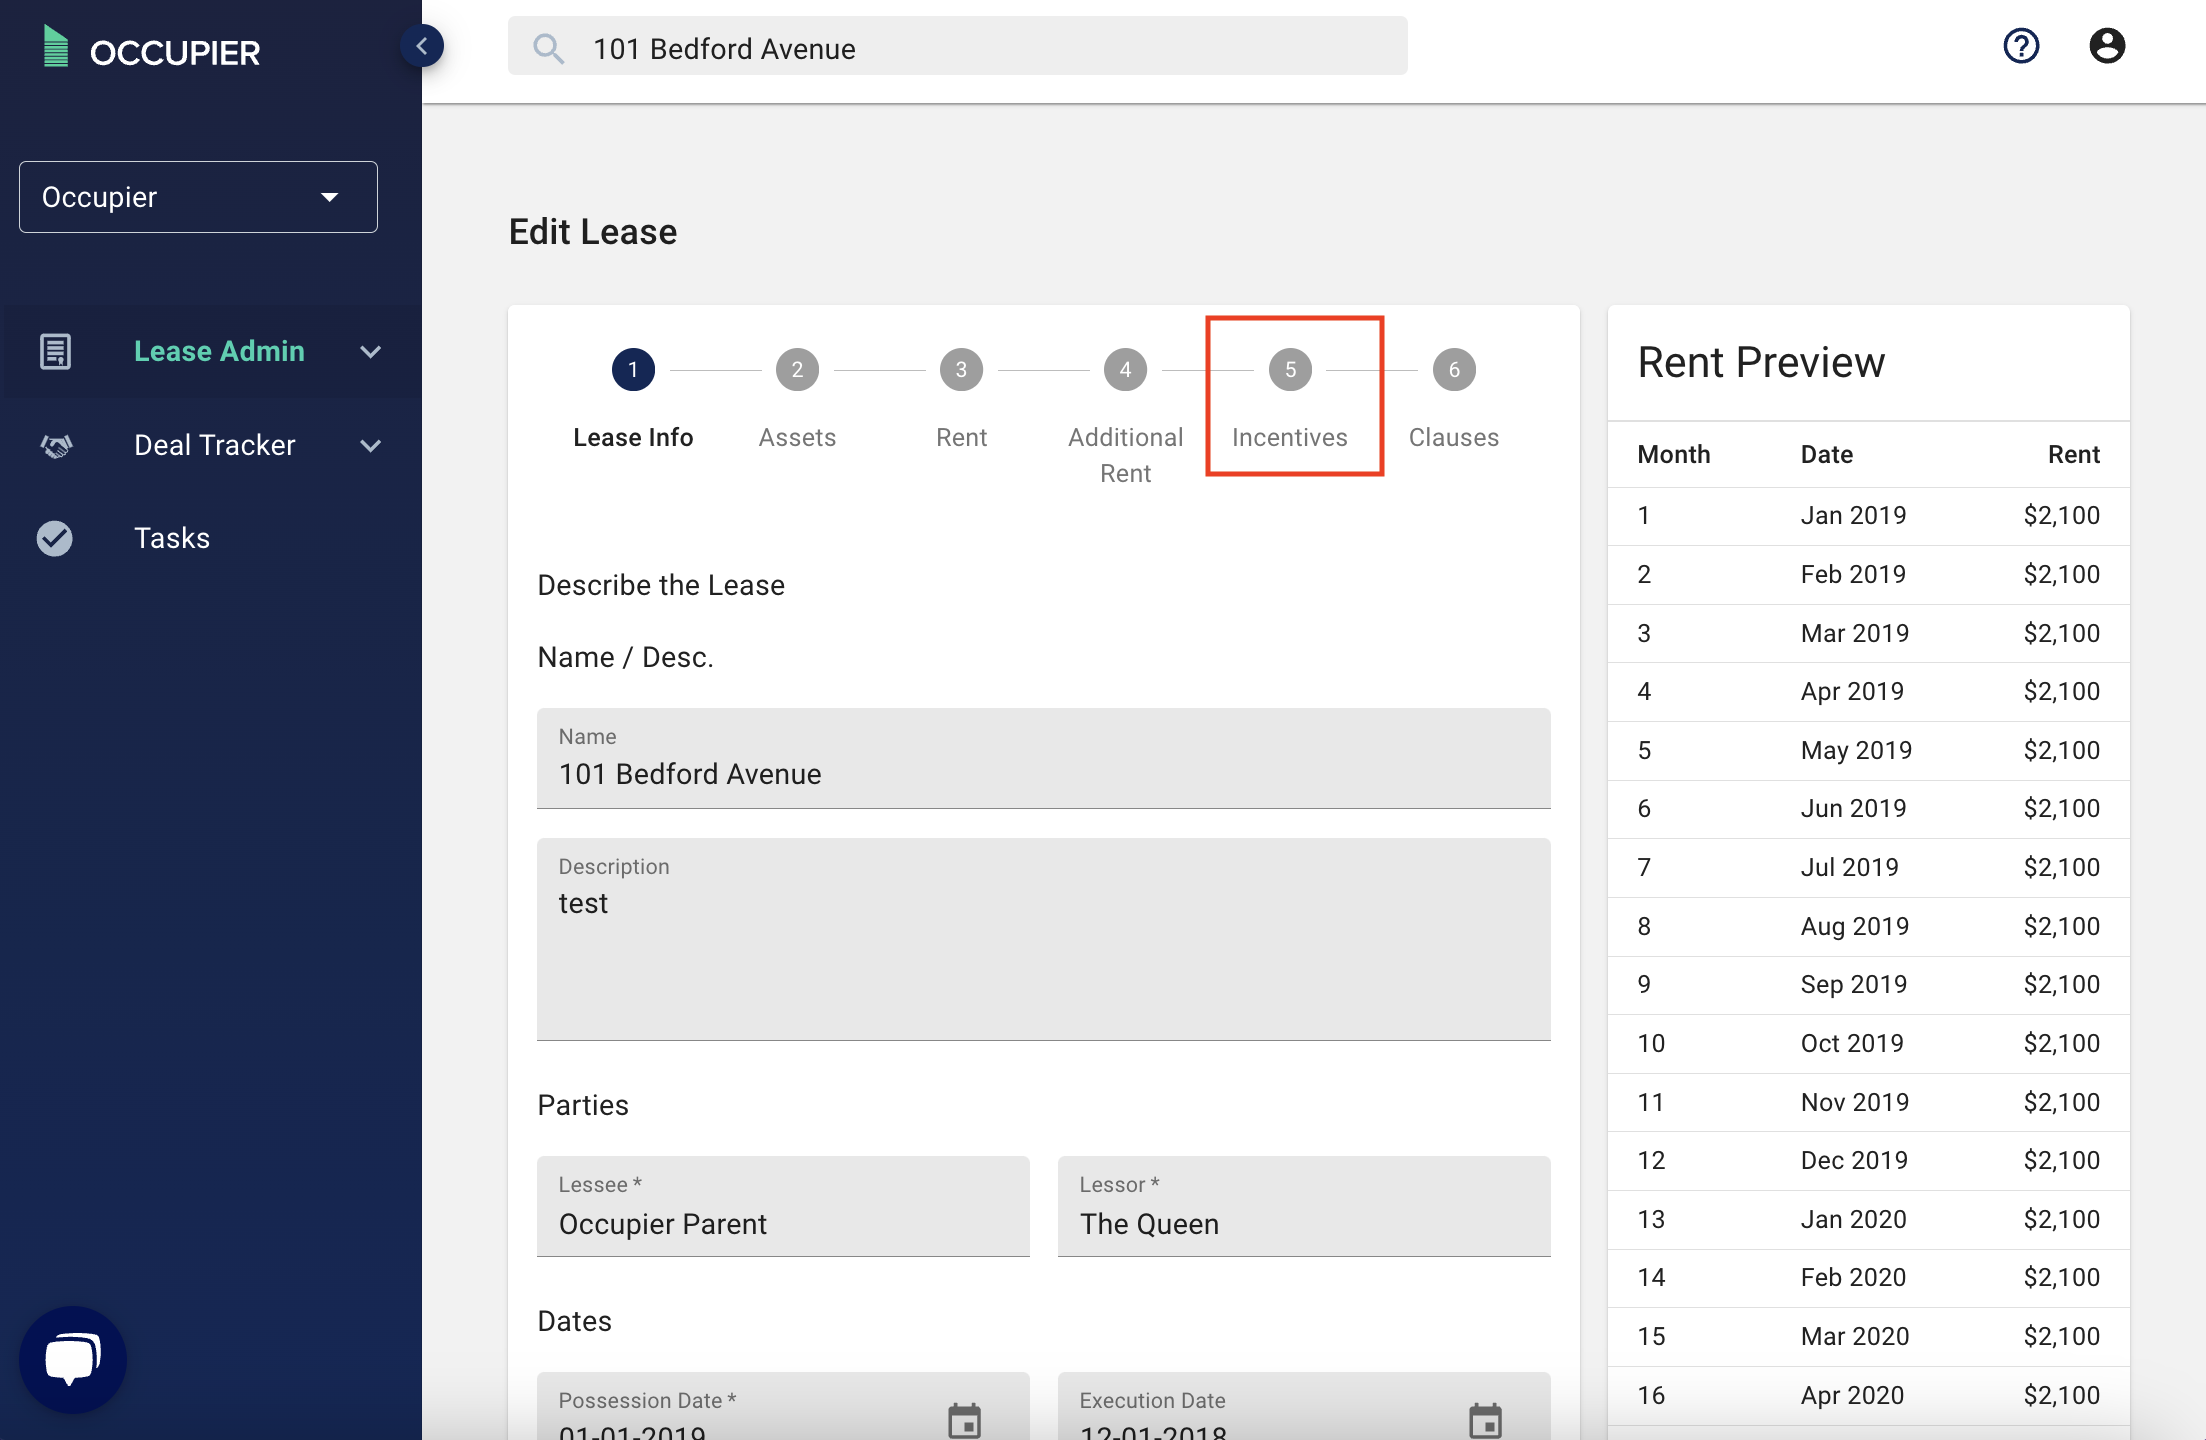
Task: Open the Execution Date calendar picker
Action: point(1485,1419)
